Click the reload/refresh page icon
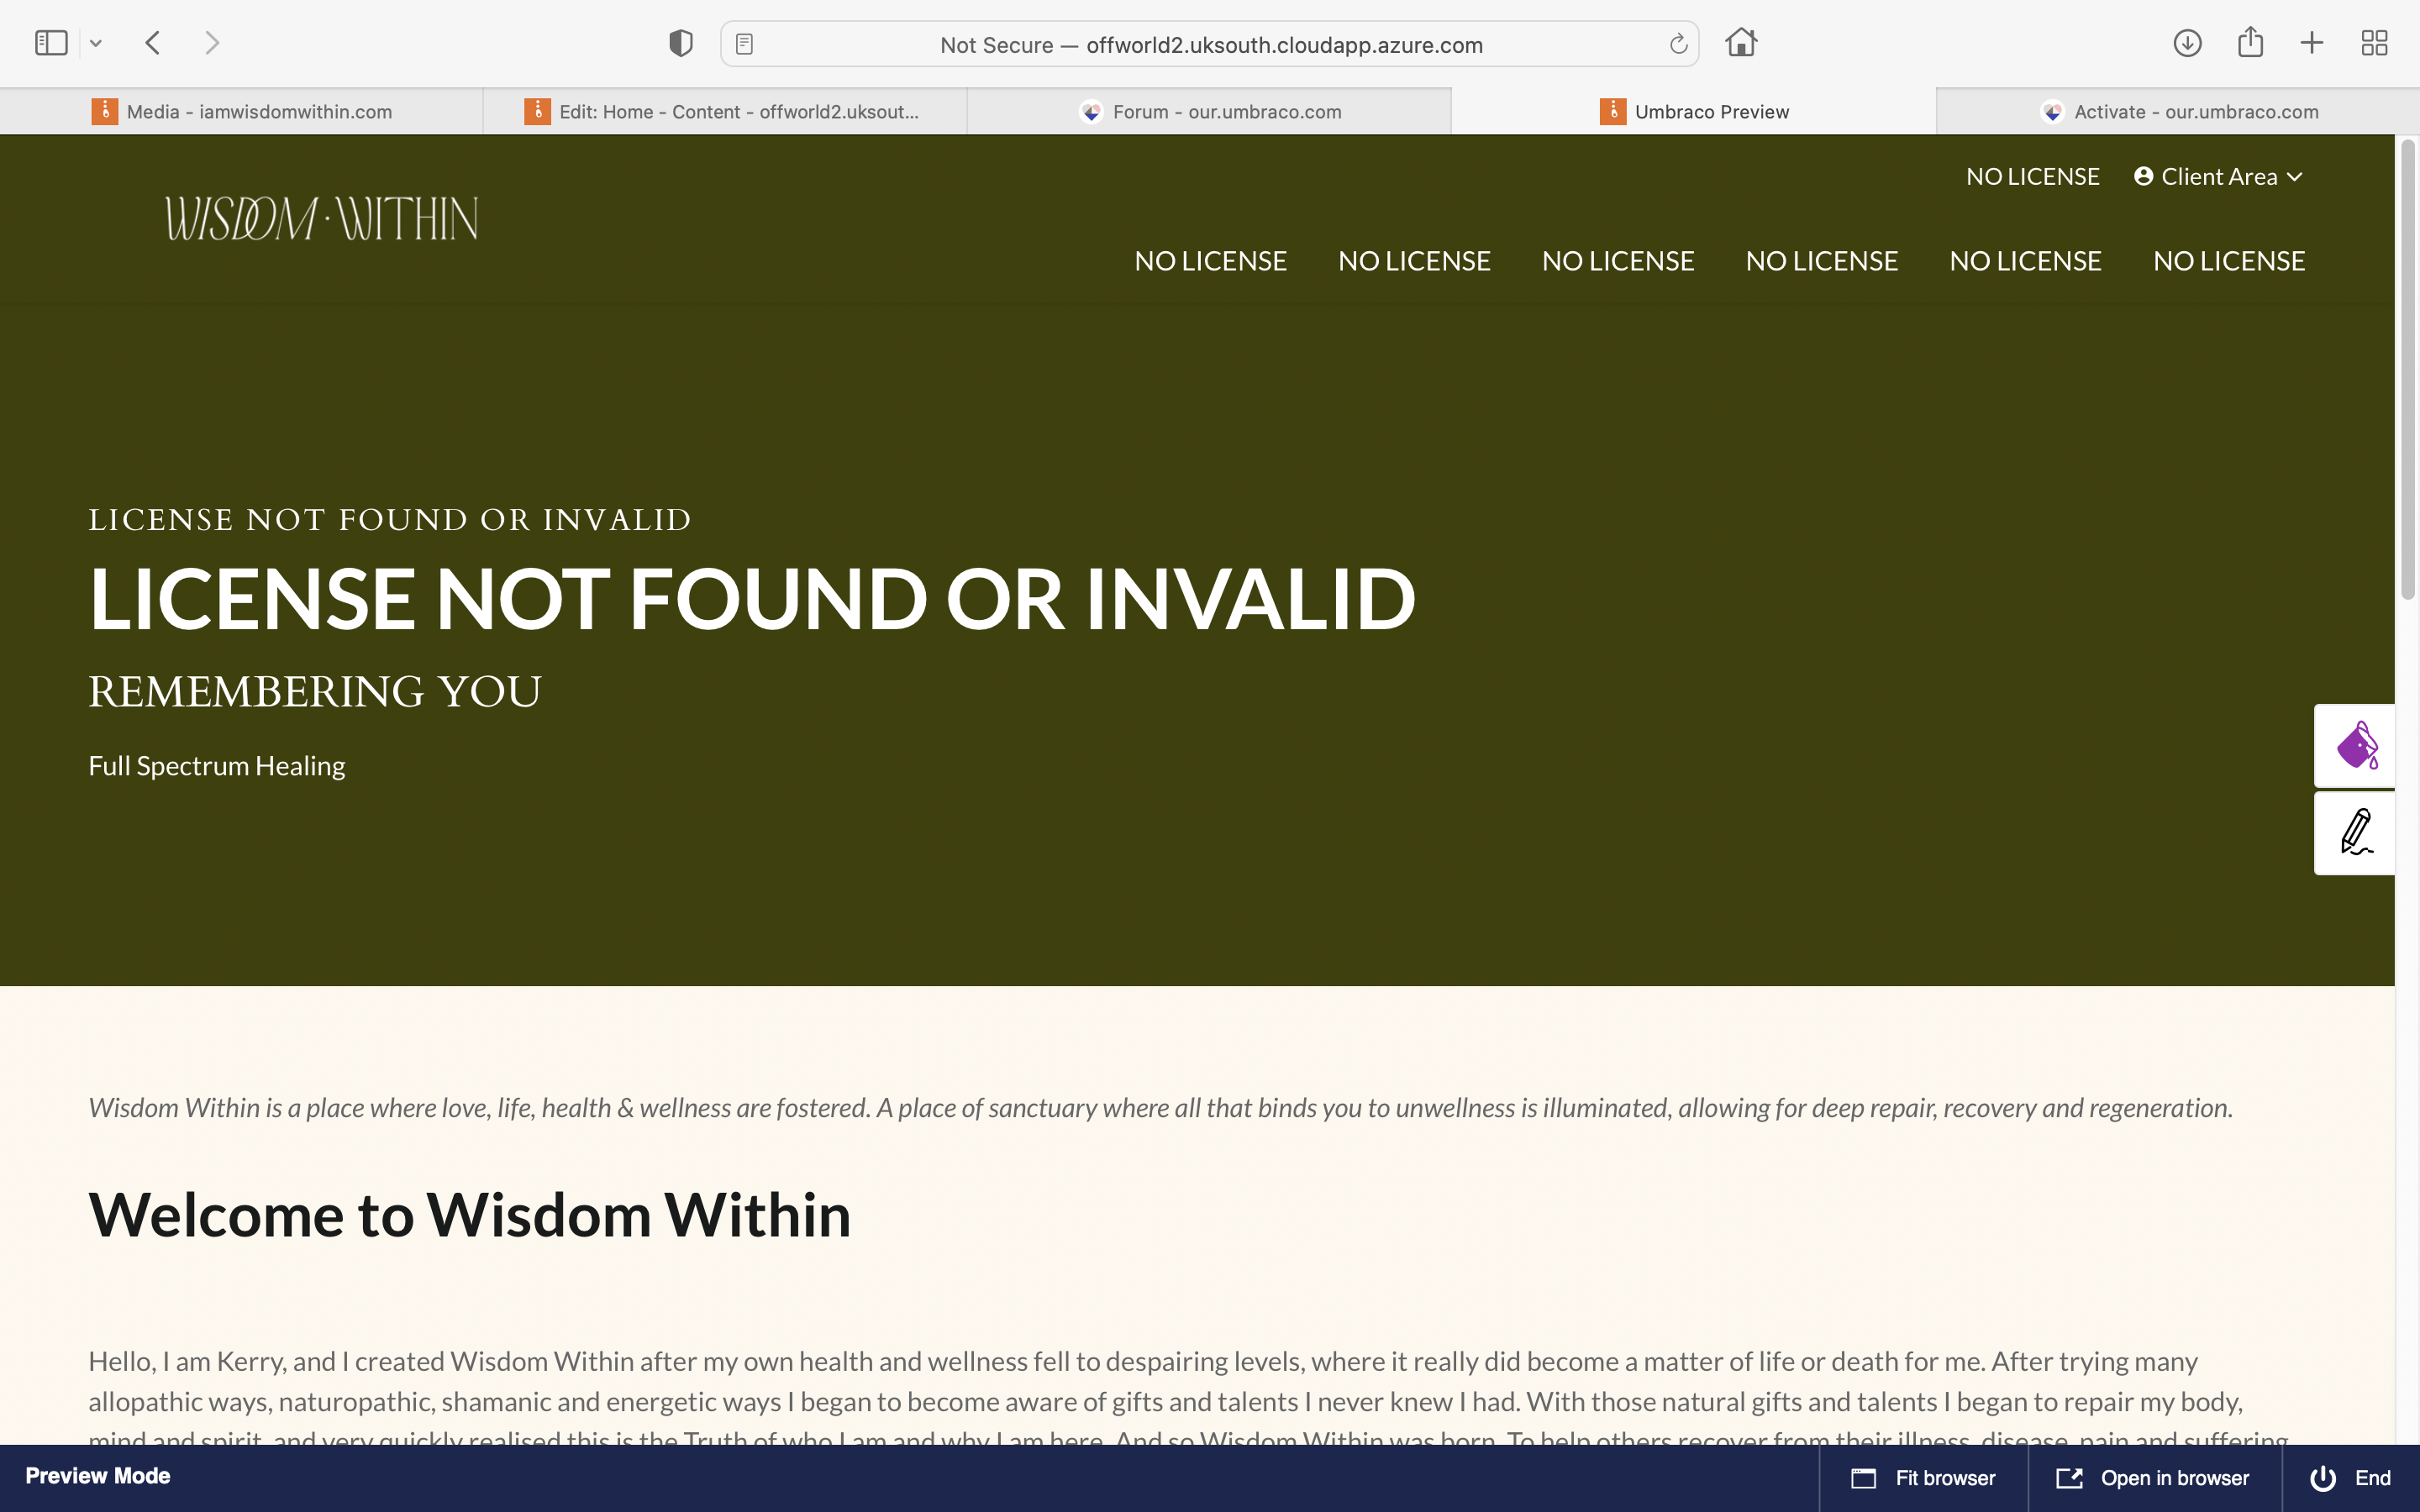The width and height of the screenshot is (2420, 1512). 1676,44
